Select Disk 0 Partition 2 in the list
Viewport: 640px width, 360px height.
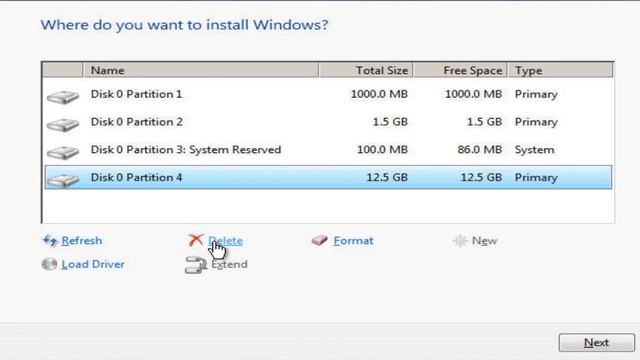click(x=328, y=122)
